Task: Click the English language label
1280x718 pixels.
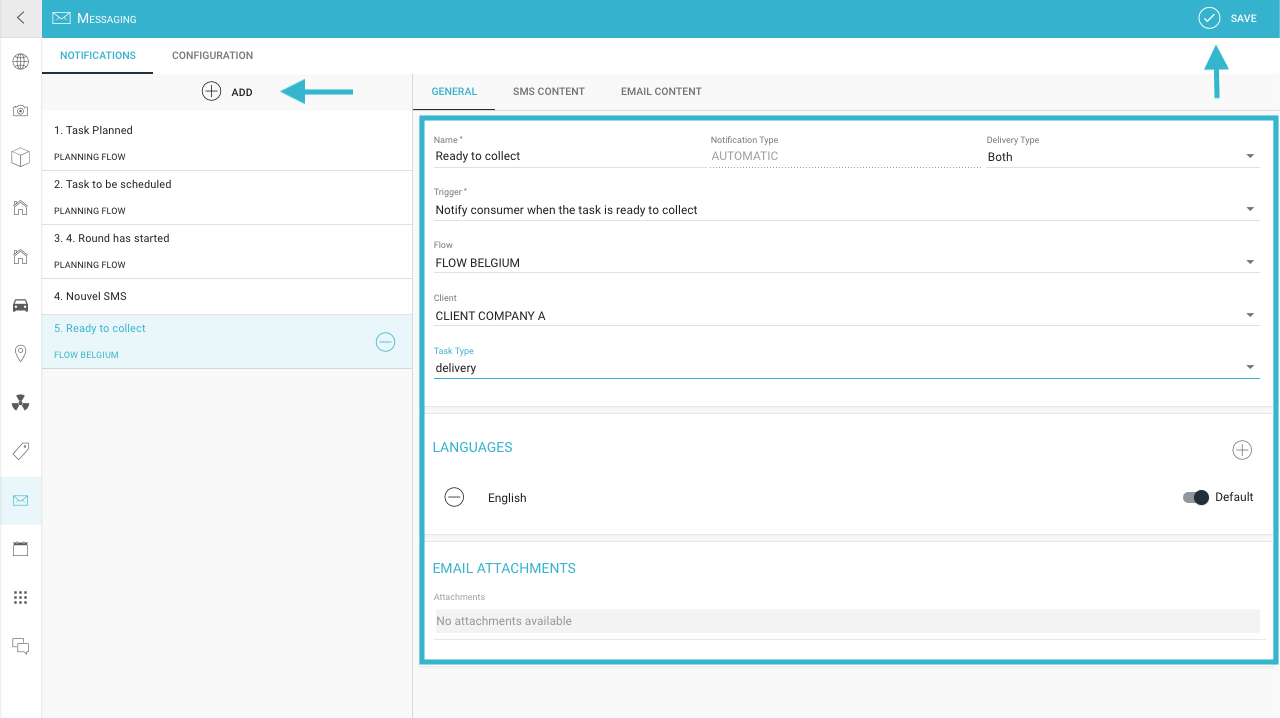Action: click(507, 498)
